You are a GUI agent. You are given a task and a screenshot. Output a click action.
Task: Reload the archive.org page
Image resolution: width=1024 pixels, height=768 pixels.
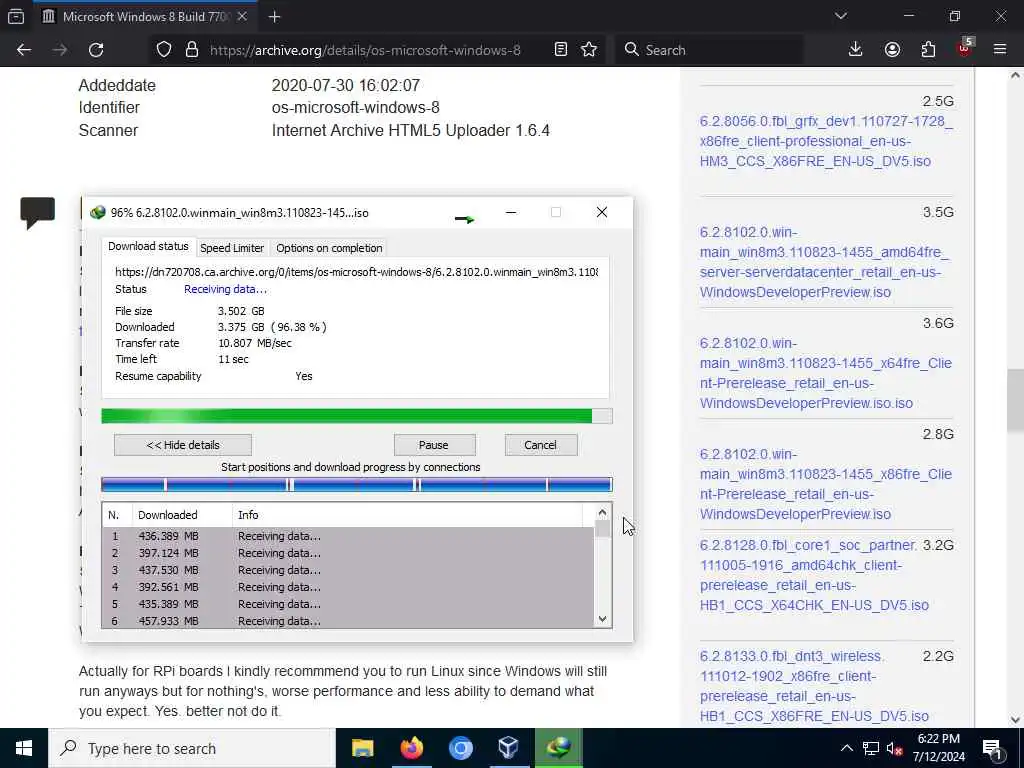(96, 50)
